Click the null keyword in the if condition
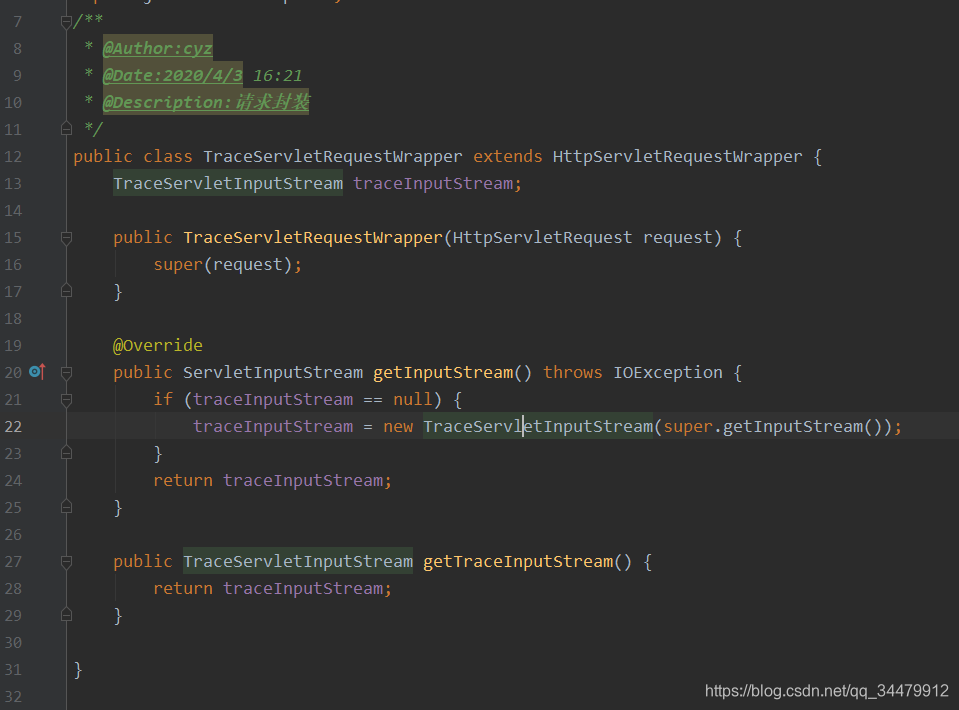Screen dimensions: 959x710 pyautogui.click(x=413, y=398)
